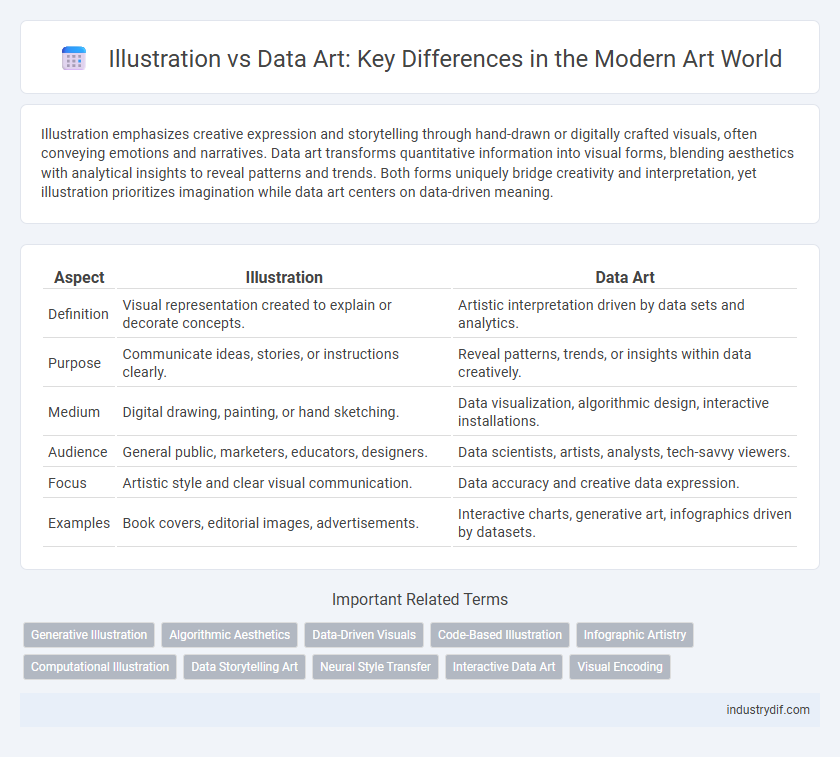The image size is (840, 757).
Task: Click the Aspect column header
Action: click(79, 277)
